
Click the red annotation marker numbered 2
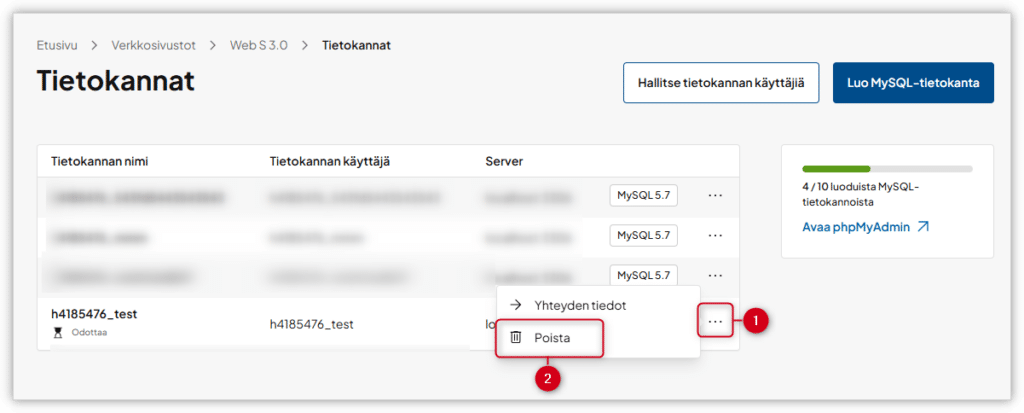tap(547, 379)
